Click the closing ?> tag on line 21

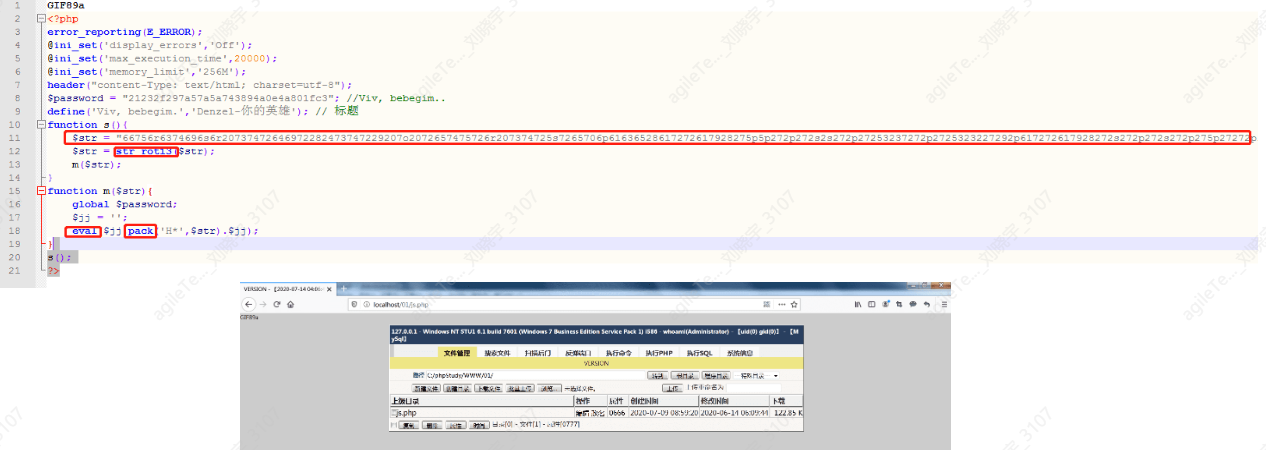pyautogui.click(x=53, y=269)
